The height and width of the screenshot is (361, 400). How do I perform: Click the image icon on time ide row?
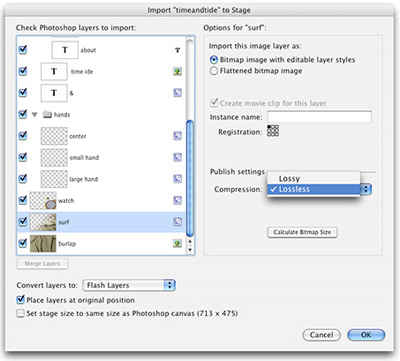click(x=177, y=71)
